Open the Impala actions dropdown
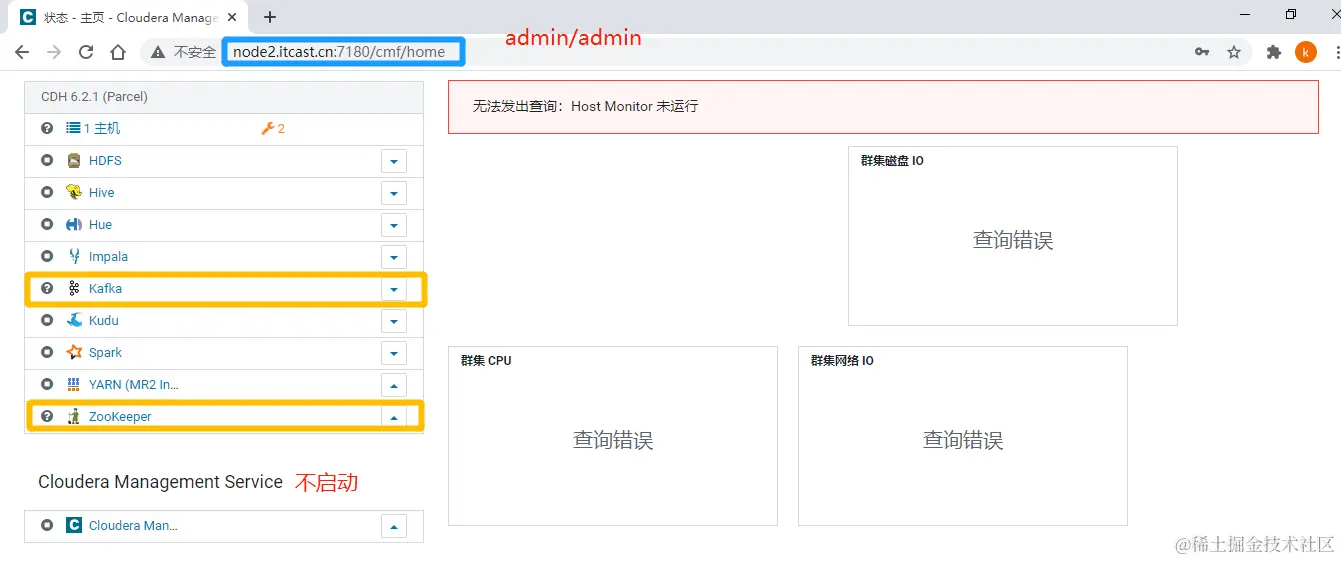Screen dimensions: 1341x561 pos(394,257)
